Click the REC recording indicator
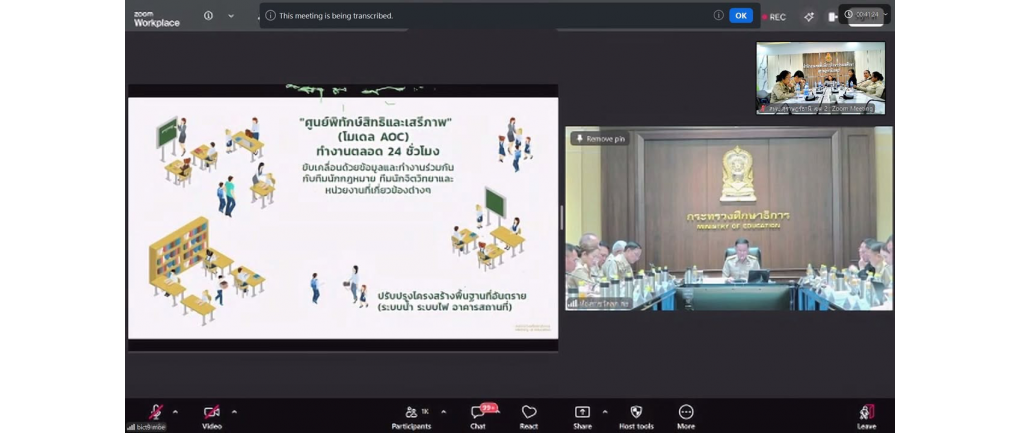 coord(774,17)
